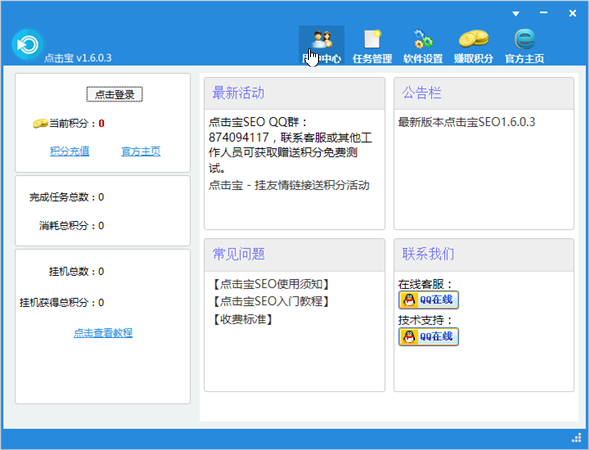Open 点击宝 - 挂友情链接送积分活动 link
This screenshot has width=589, height=450.
click(x=289, y=185)
